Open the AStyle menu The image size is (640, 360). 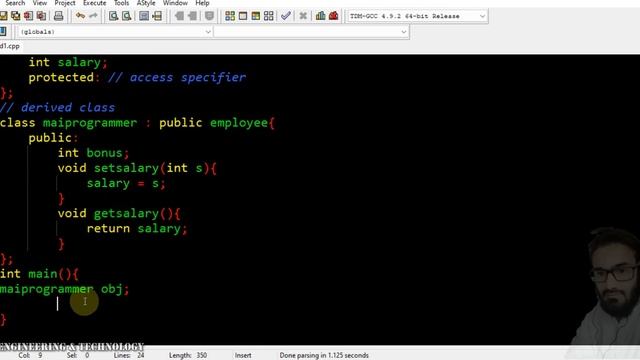(146, 3)
